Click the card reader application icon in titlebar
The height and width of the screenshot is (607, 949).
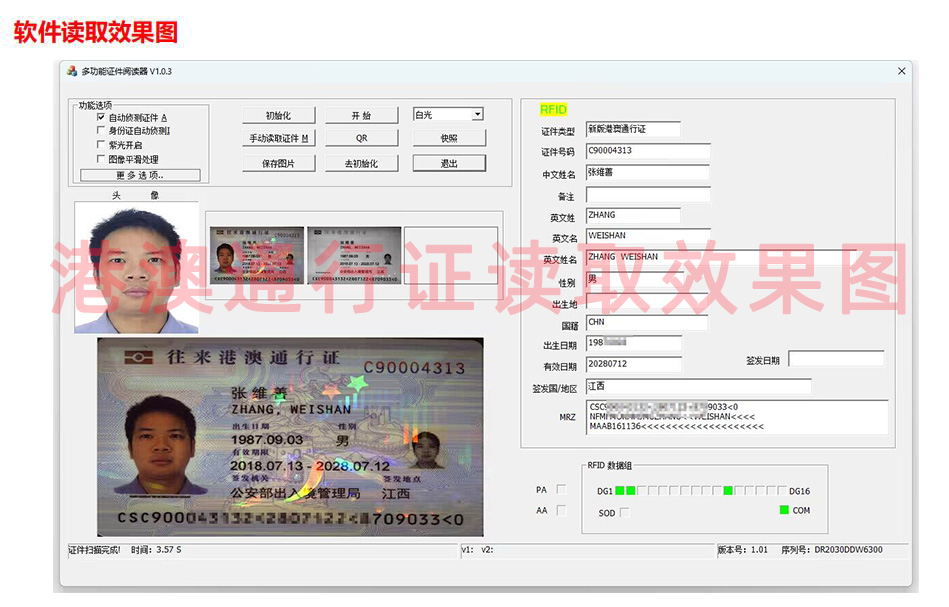[x=74, y=70]
